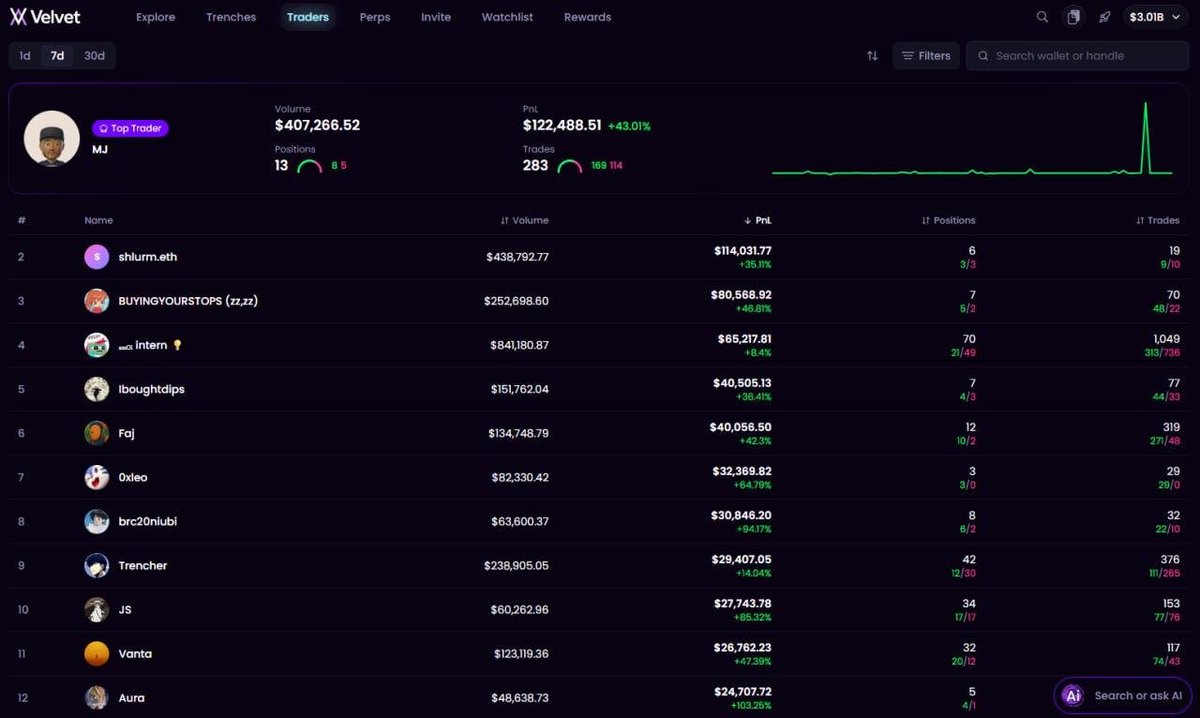The width and height of the screenshot is (1200, 718).
Task: Select the 30d time range
Action: click(94, 56)
